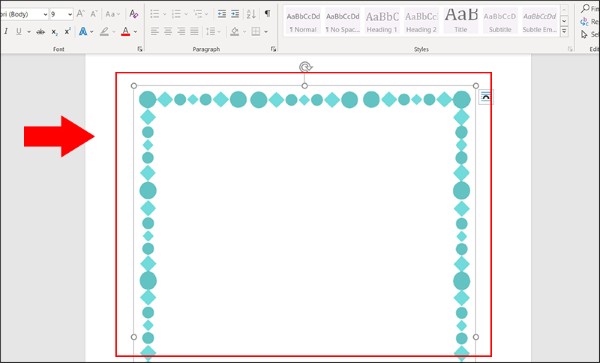This screenshot has height=363, width=600.
Task: Click the Sort icon
Action: click(x=251, y=14)
